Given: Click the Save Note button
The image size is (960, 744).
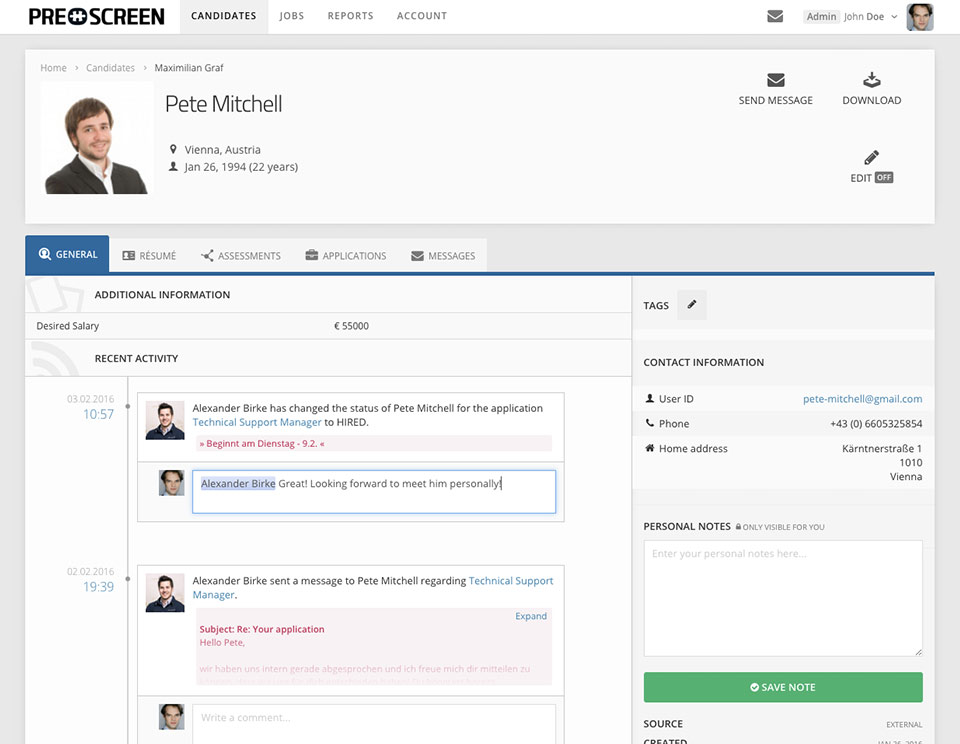Looking at the screenshot, I should coord(782,687).
